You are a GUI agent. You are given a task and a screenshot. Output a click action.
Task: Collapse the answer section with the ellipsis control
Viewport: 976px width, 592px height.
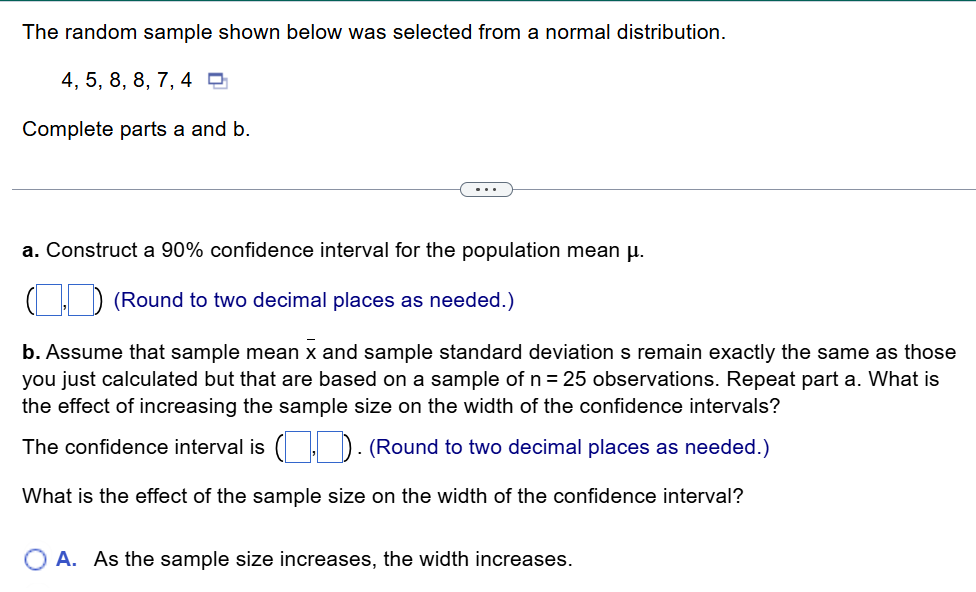coord(486,188)
